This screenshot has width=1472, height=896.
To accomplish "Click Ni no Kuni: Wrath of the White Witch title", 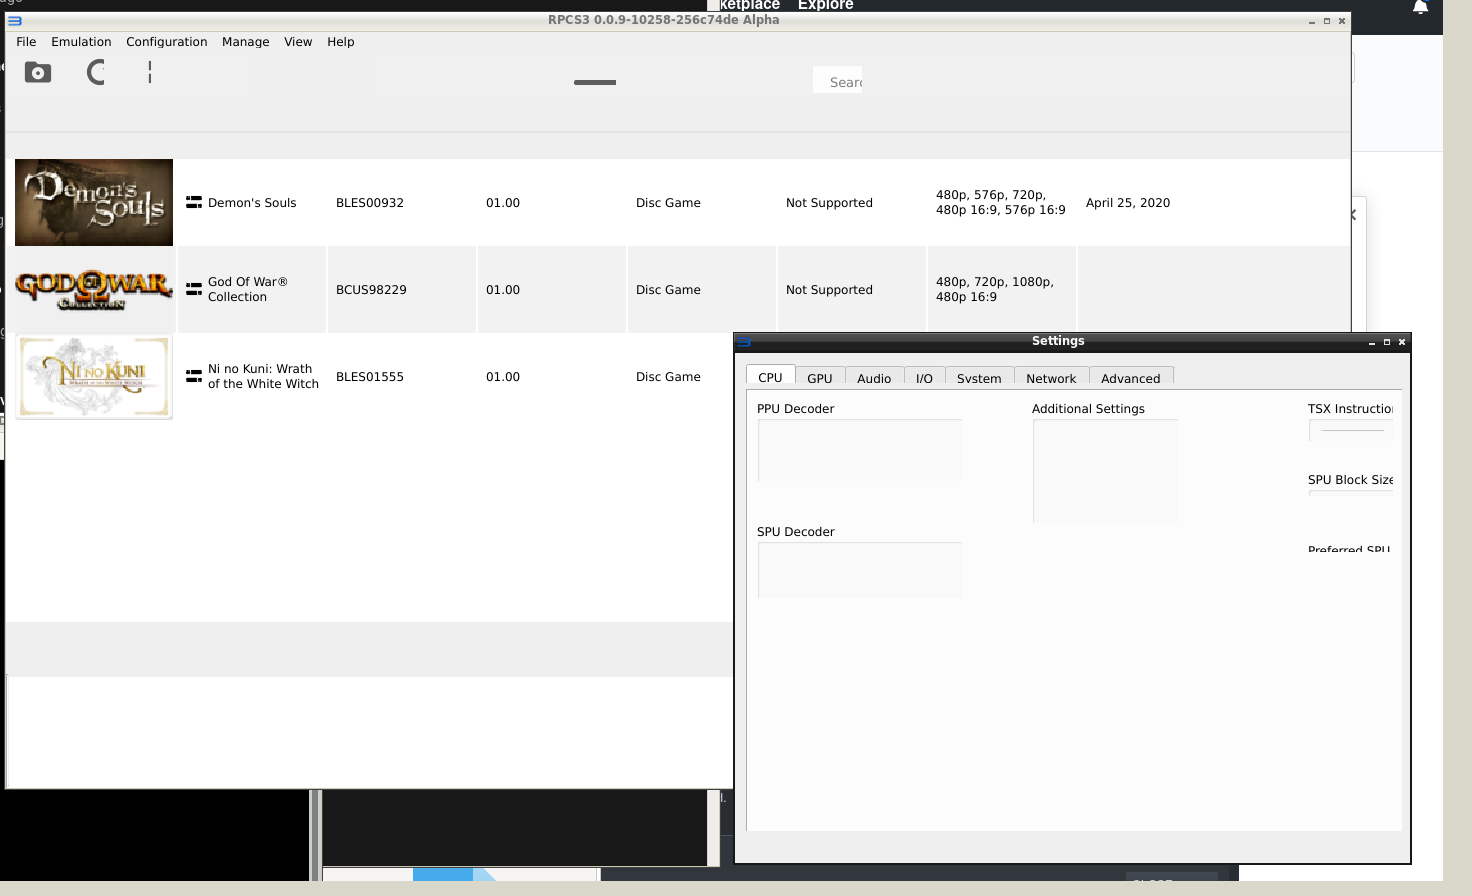I will tap(263, 376).
